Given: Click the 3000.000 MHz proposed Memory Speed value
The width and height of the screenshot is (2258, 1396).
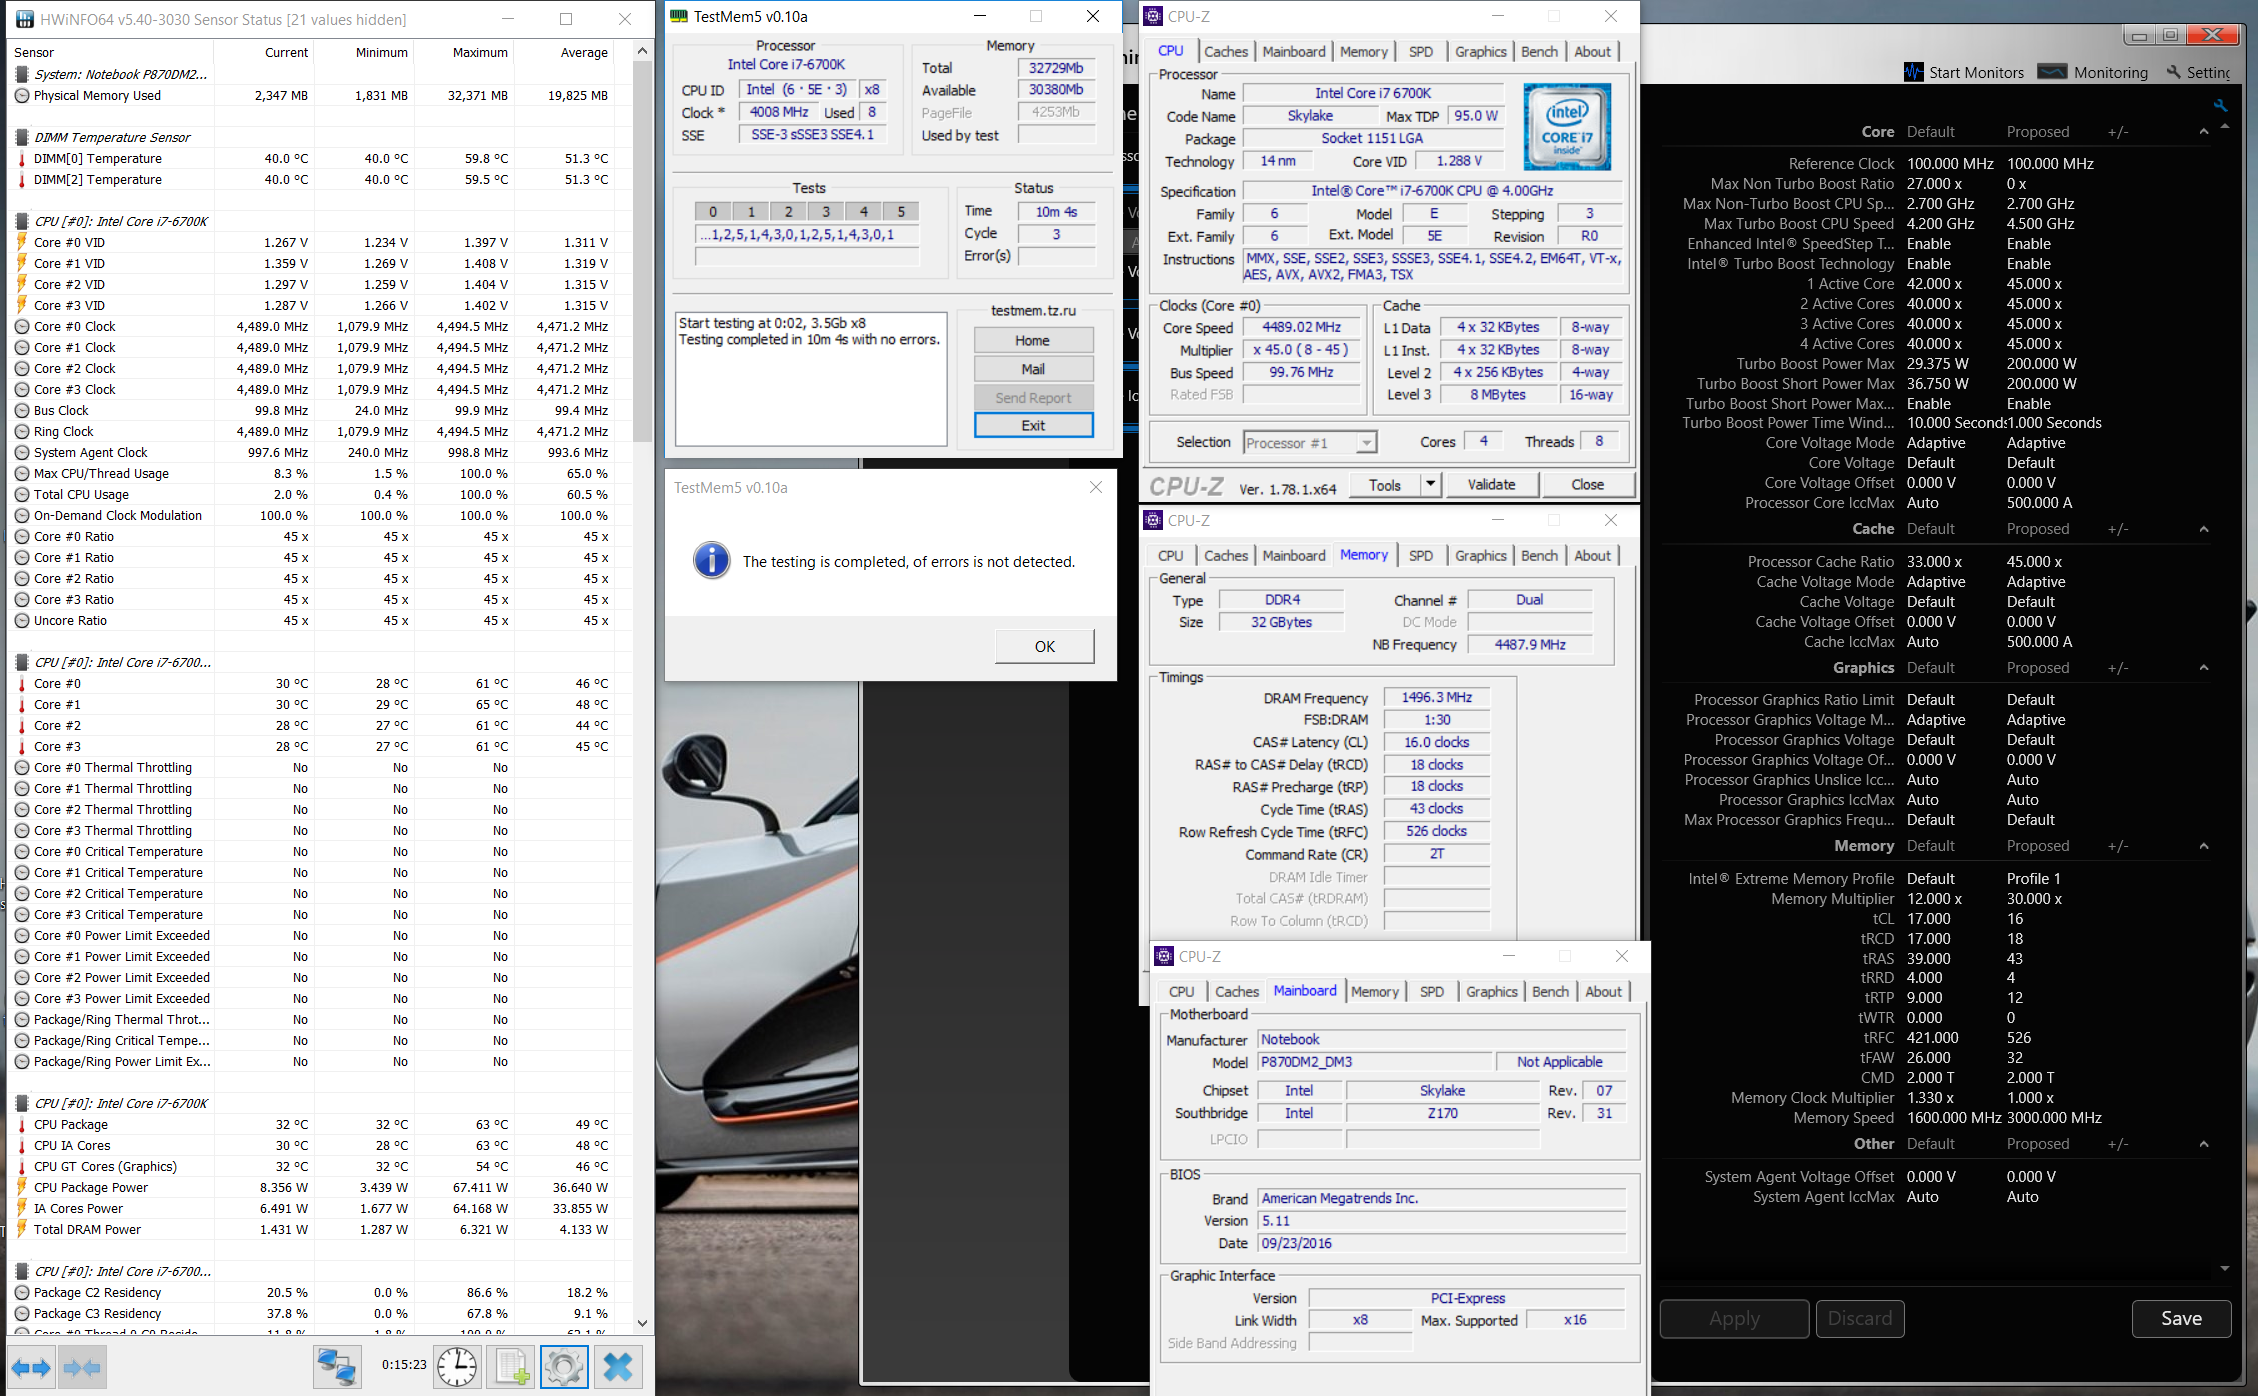Looking at the screenshot, I should 2054,1117.
